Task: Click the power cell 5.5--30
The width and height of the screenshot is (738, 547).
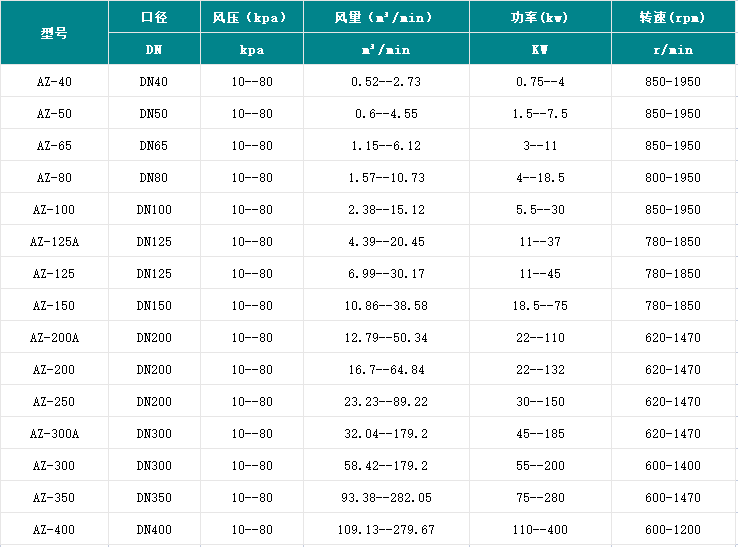Action: pos(539,210)
